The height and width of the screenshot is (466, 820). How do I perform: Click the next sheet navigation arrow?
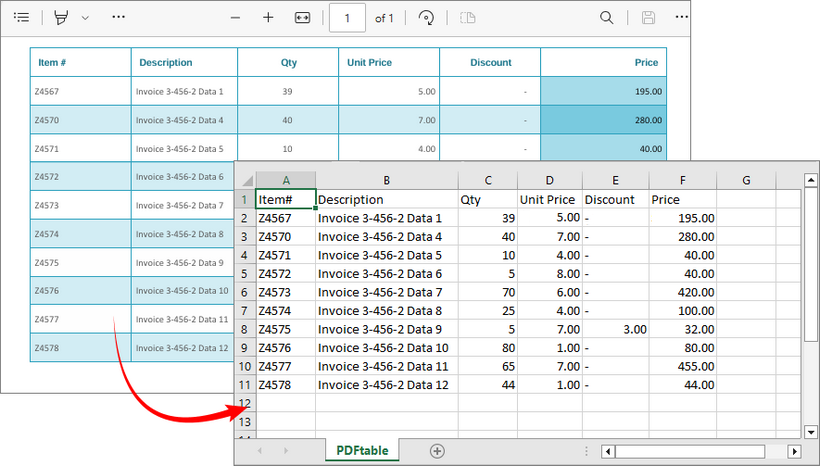286,450
